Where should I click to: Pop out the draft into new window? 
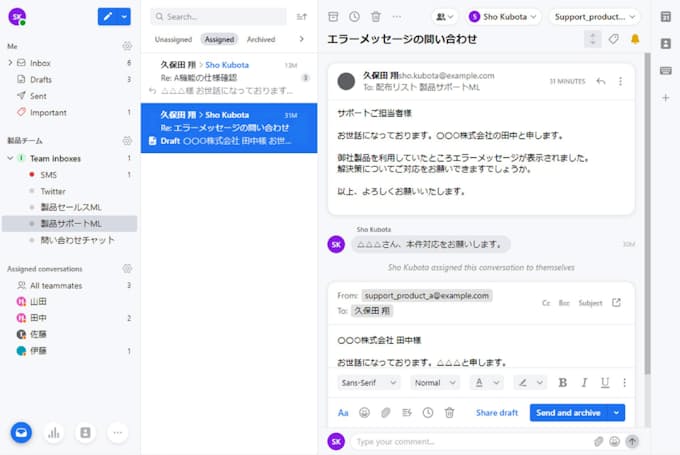pos(616,302)
